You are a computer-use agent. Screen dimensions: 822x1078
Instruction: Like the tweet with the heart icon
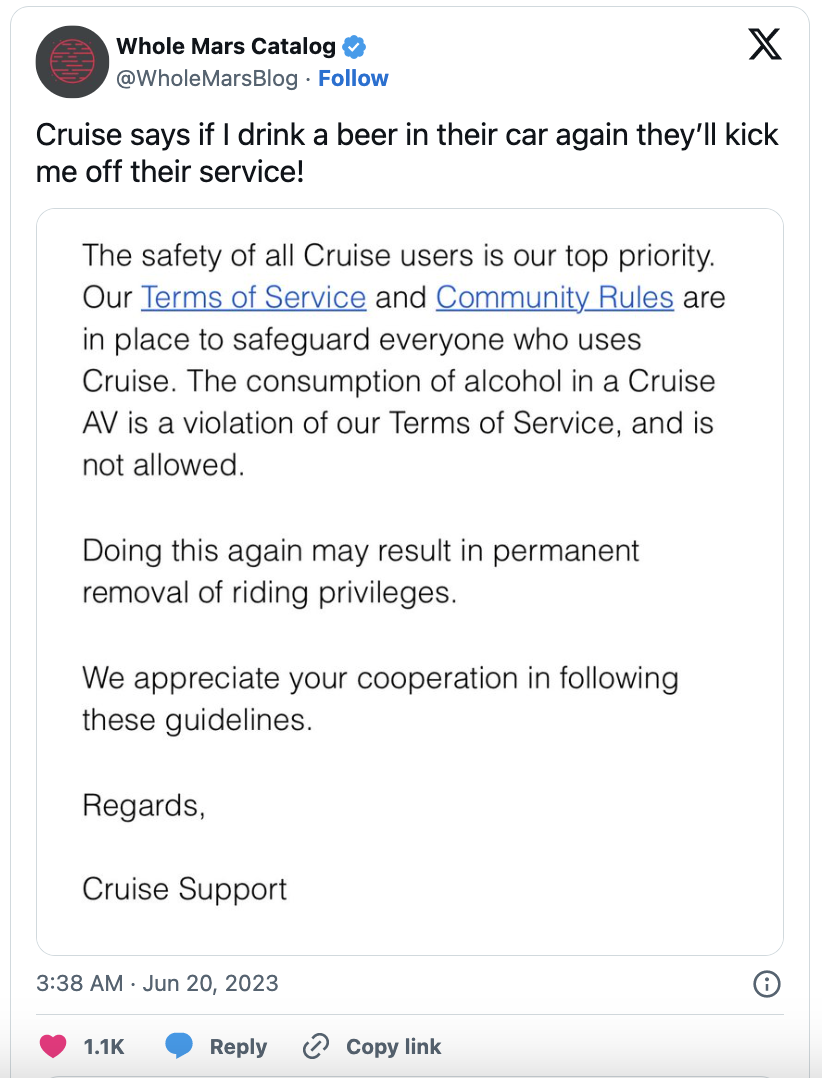tap(51, 1046)
